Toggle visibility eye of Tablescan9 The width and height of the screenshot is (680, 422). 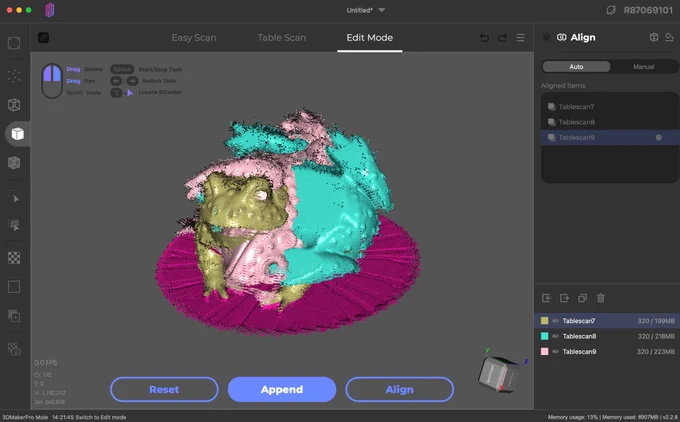coord(556,351)
